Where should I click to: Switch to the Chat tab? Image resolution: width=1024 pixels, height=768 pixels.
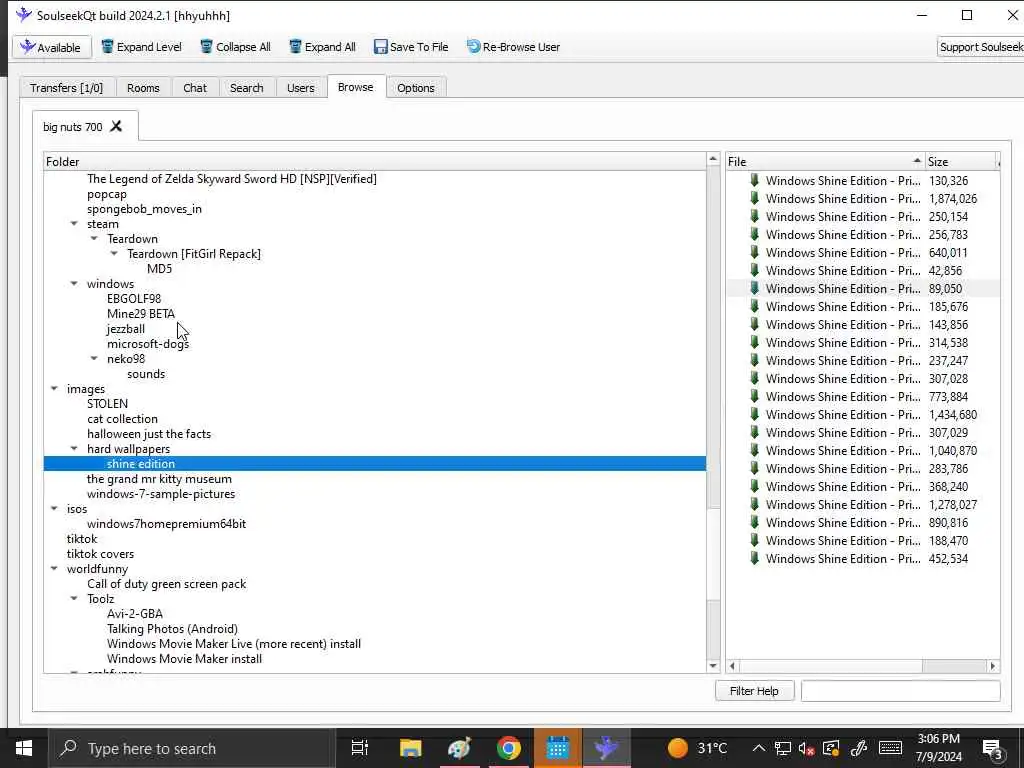point(195,88)
